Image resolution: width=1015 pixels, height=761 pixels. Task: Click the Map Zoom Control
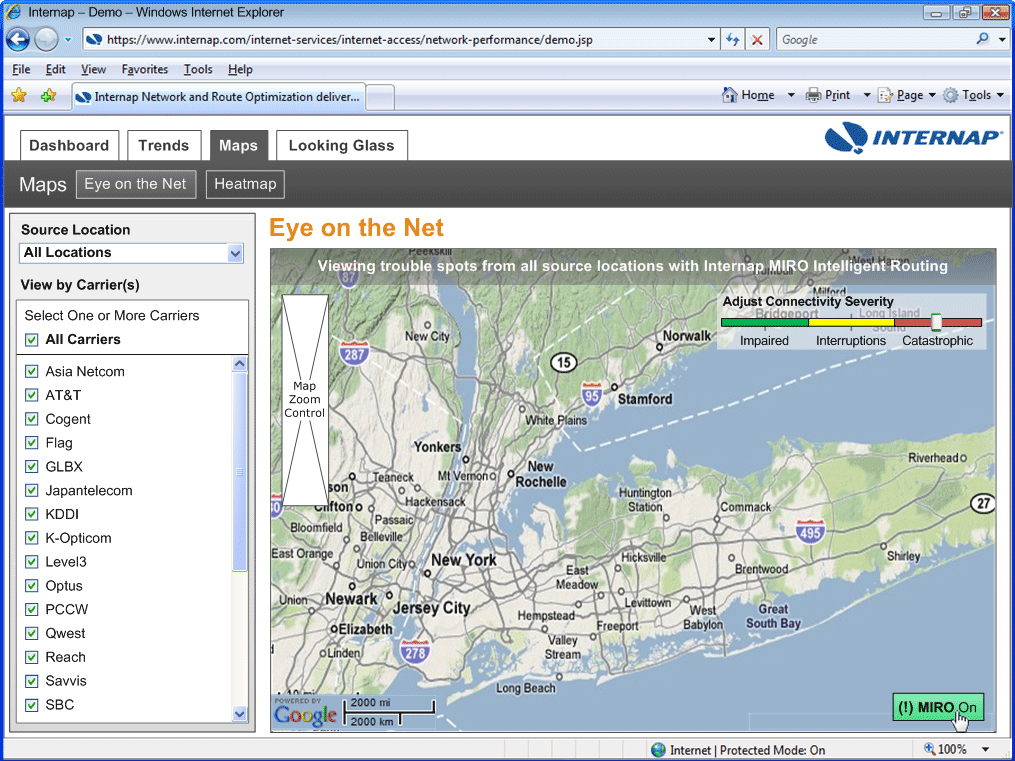coord(306,399)
